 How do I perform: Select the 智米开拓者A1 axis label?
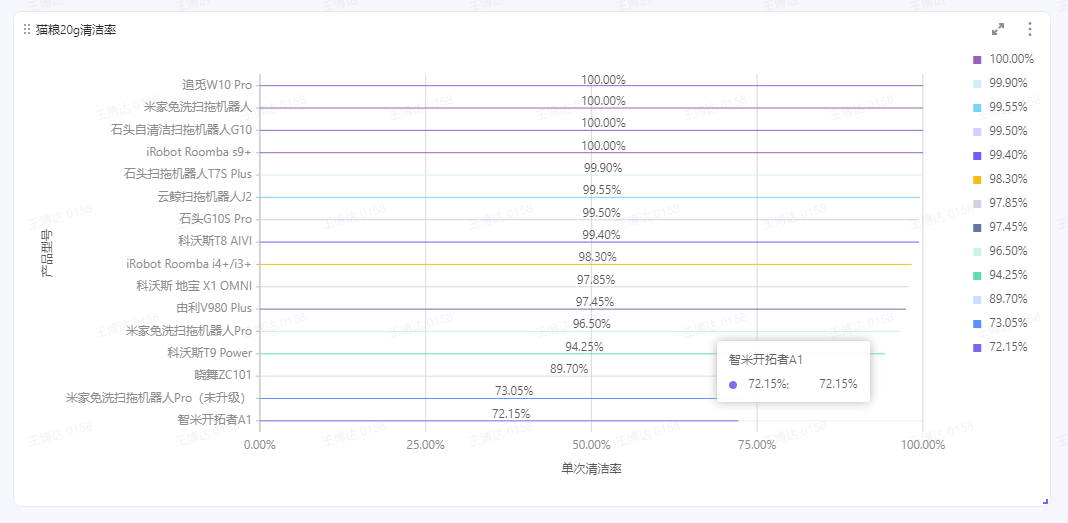(215, 420)
